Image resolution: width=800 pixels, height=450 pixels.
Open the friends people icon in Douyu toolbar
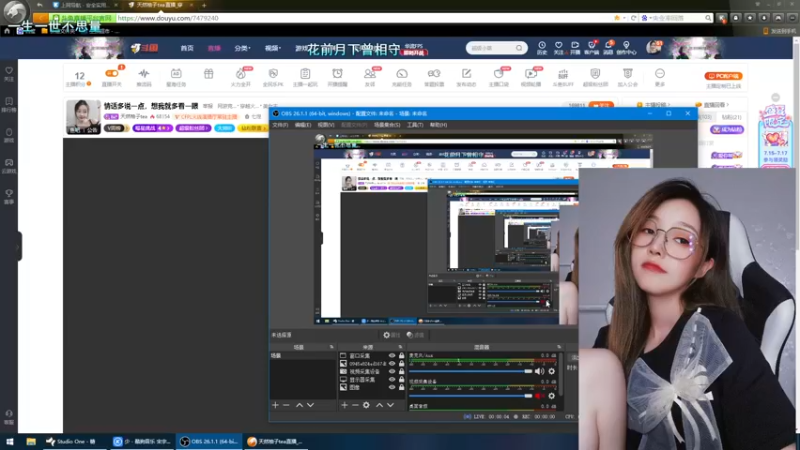[369, 74]
